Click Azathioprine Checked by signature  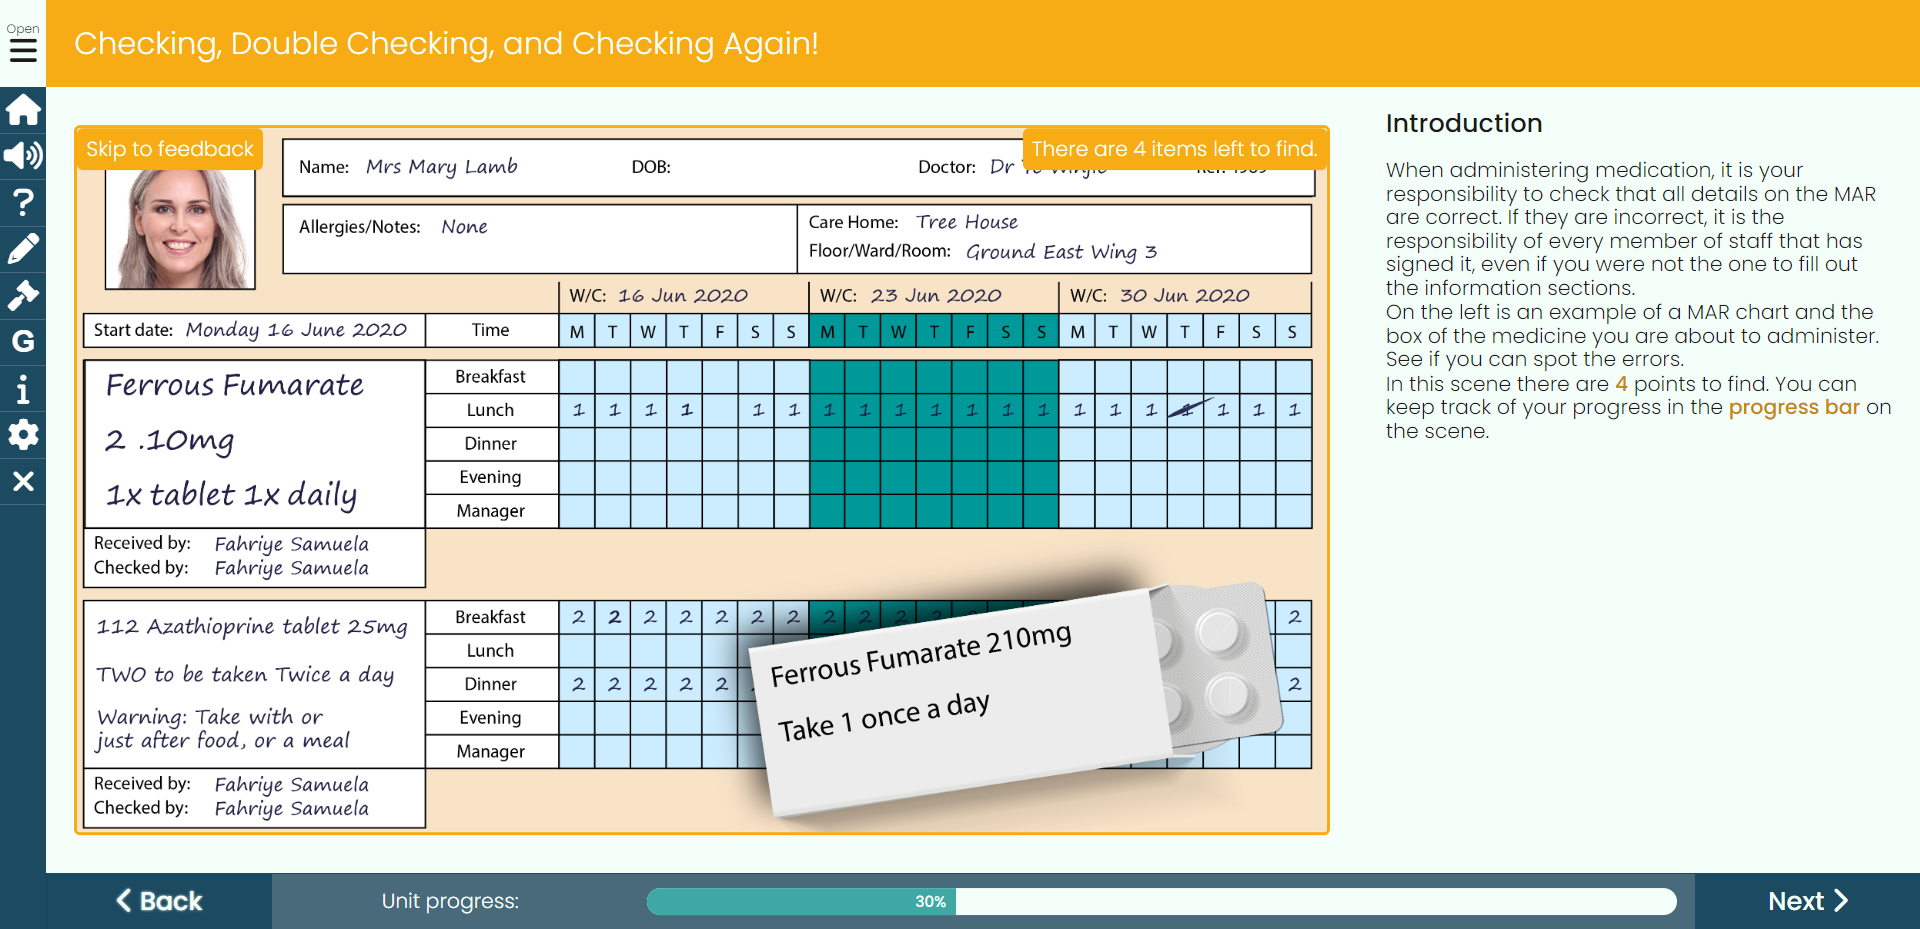(292, 808)
